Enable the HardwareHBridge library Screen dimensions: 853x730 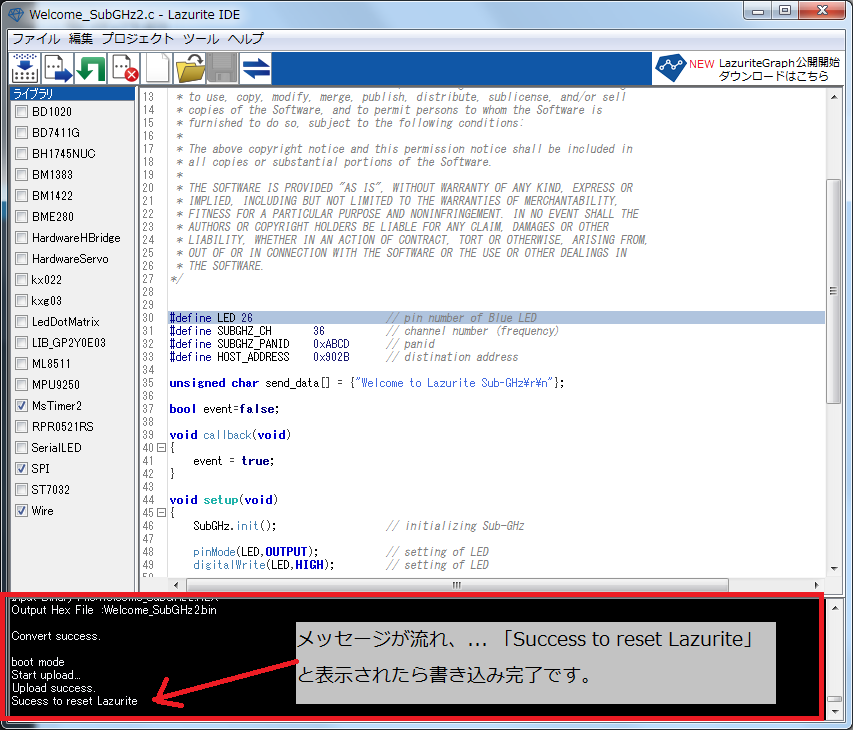pyautogui.click(x=21, y=238)
